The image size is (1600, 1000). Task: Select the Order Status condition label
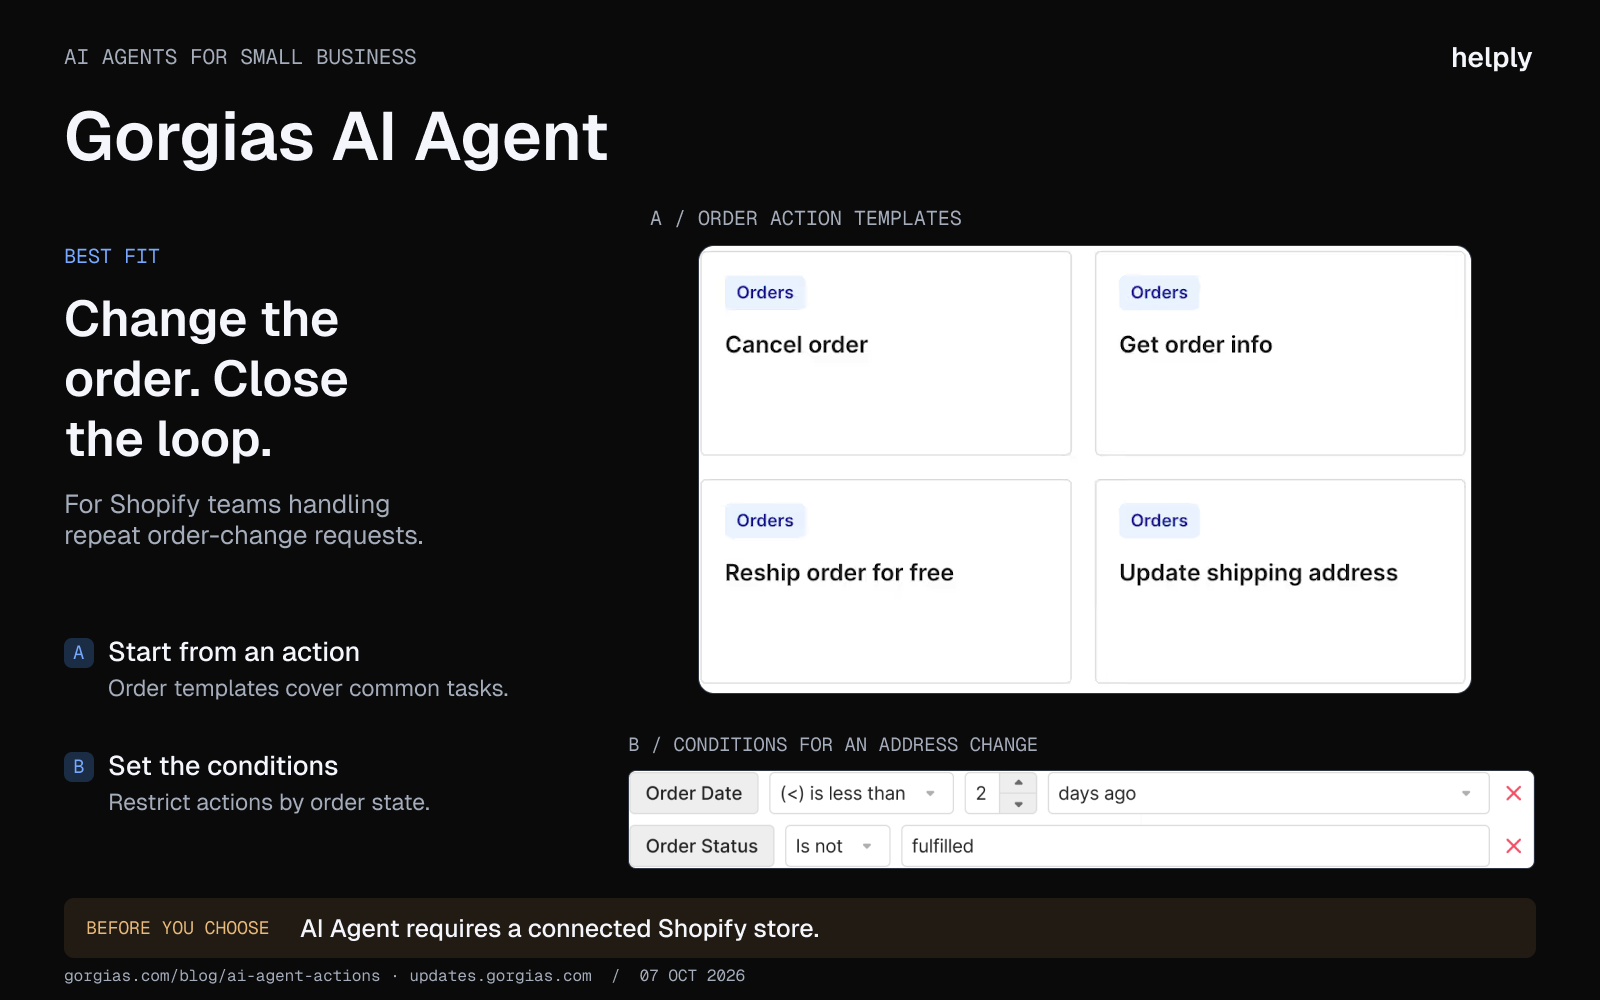702,846
